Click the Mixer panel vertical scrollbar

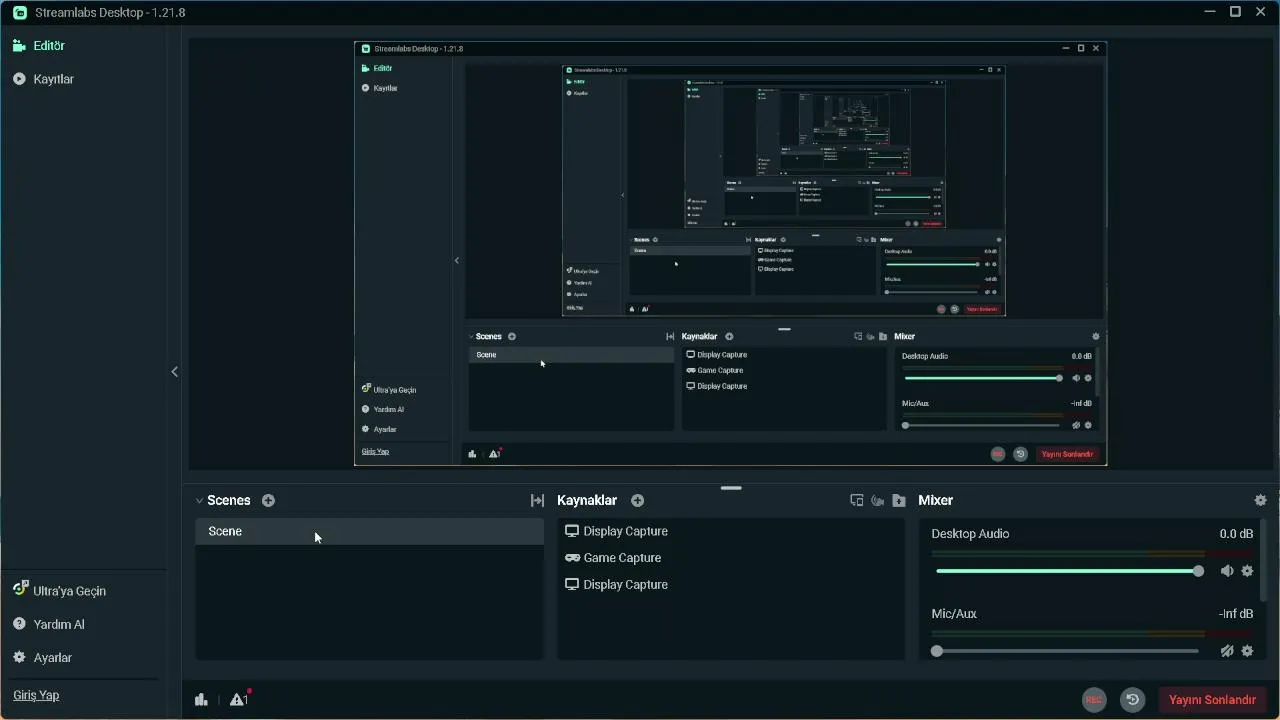(x=1263, y=562)
